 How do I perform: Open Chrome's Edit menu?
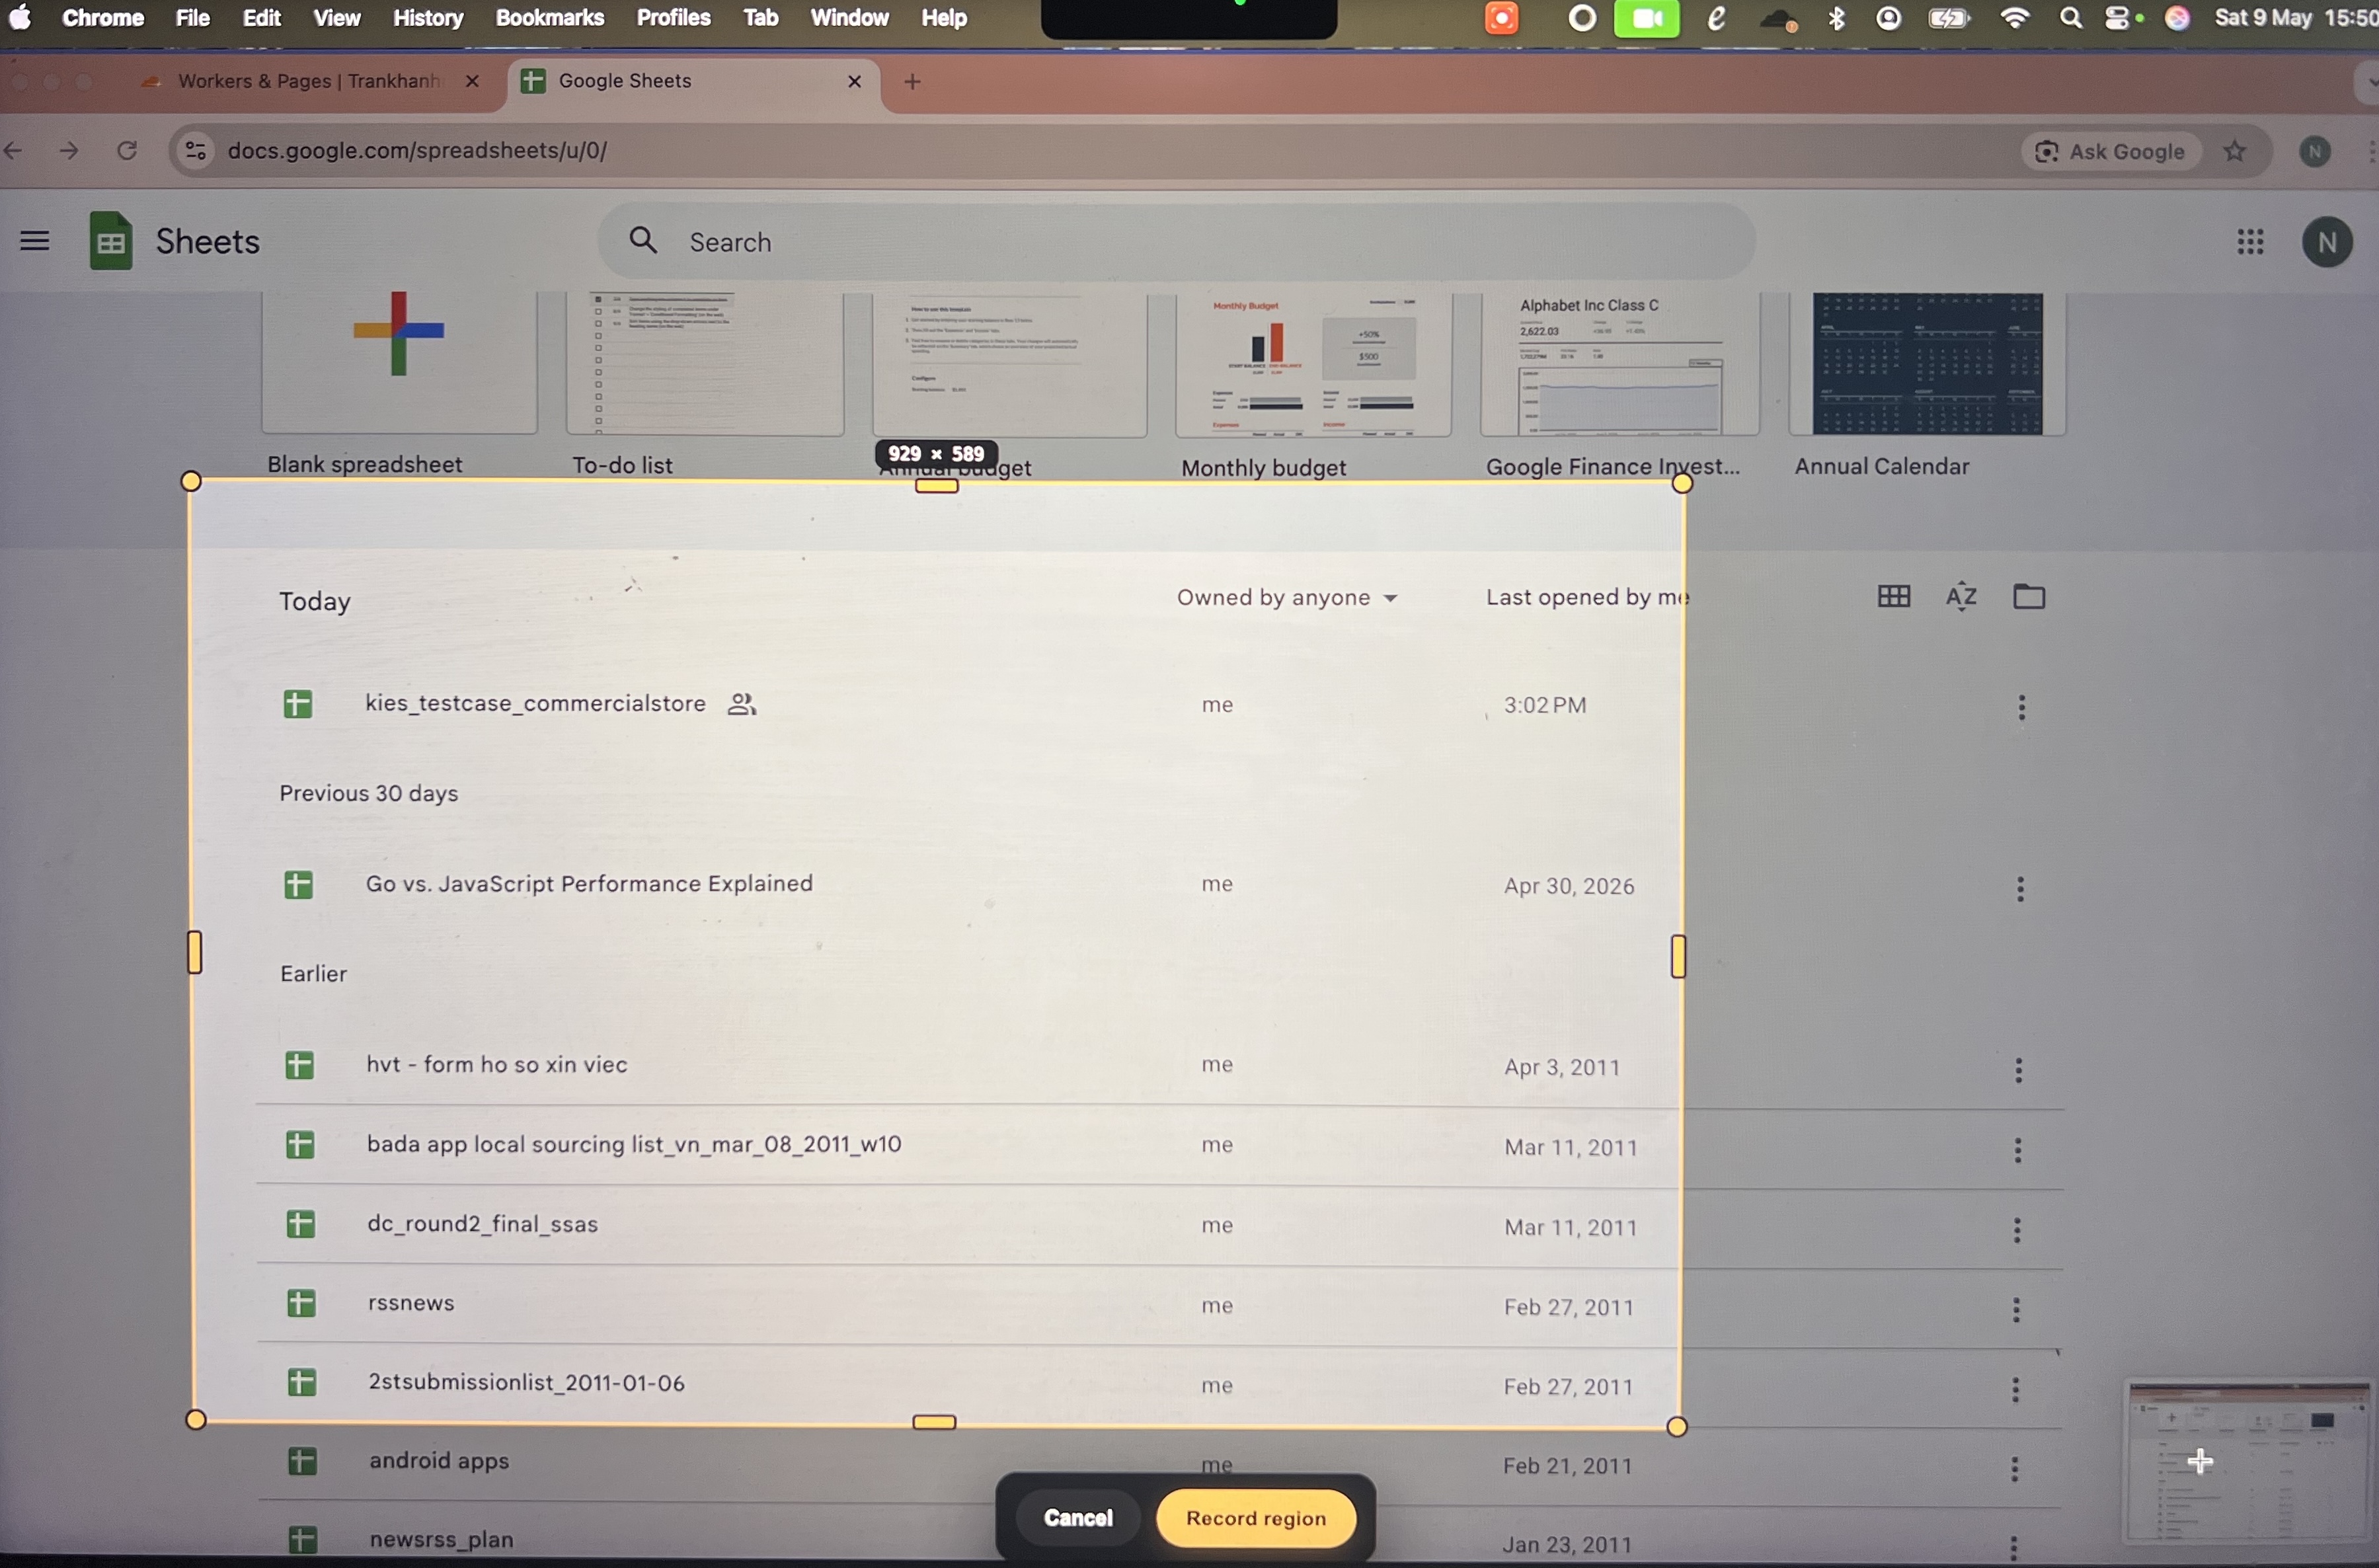(261, 18)
